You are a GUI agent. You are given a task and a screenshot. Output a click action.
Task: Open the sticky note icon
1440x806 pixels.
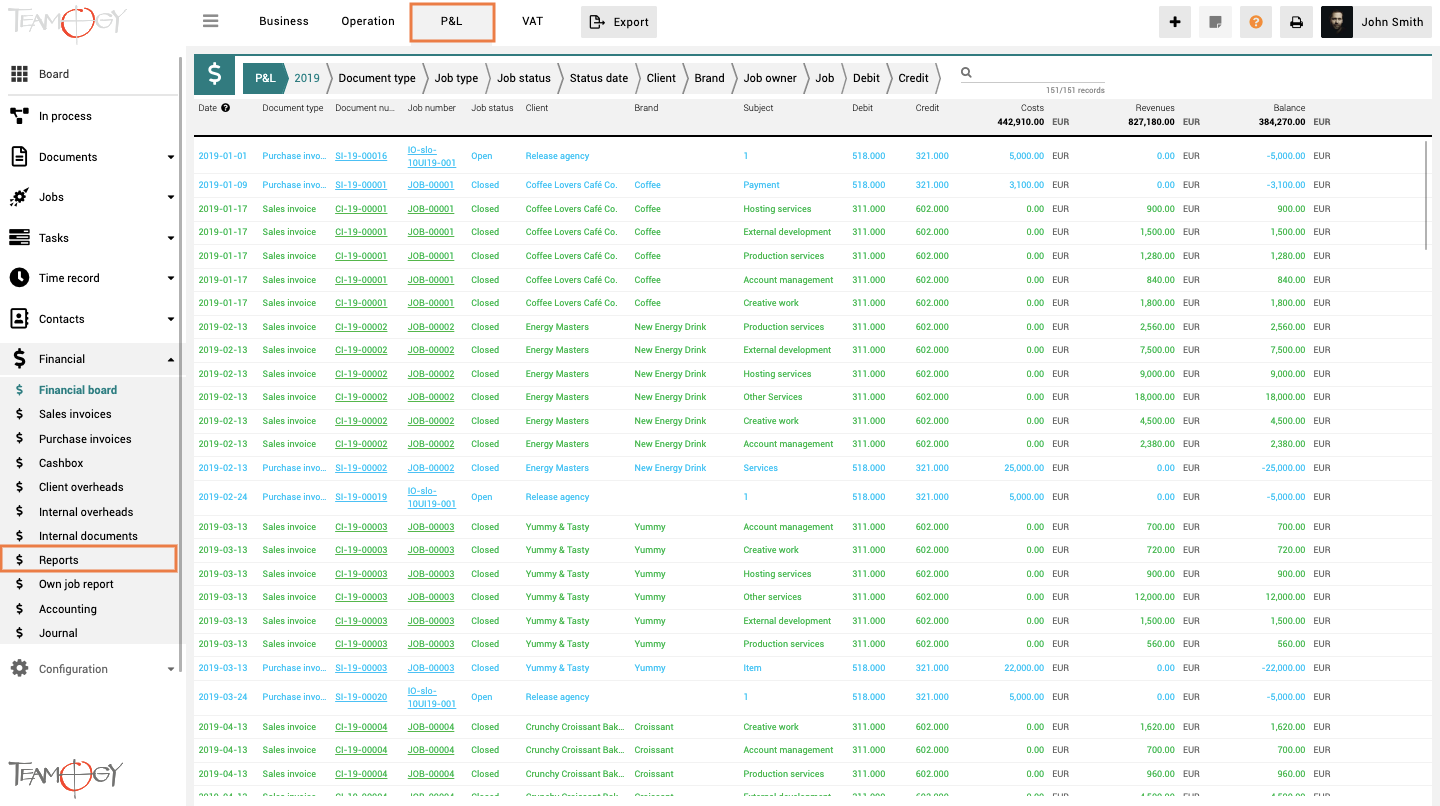(x=1215, y=22)
